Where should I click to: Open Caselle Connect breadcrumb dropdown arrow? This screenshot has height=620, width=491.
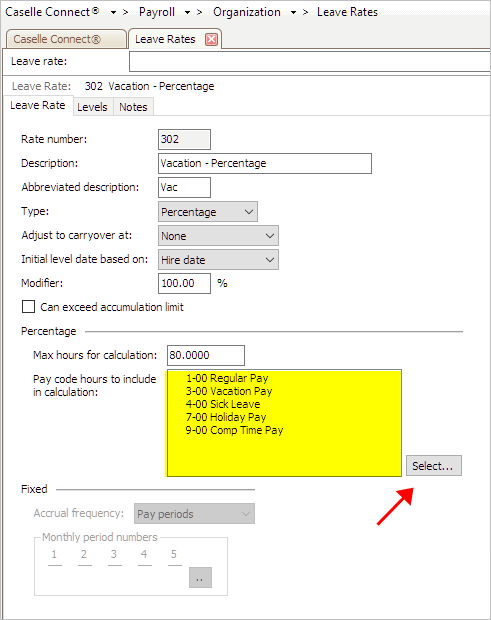(x=113, y=13)
